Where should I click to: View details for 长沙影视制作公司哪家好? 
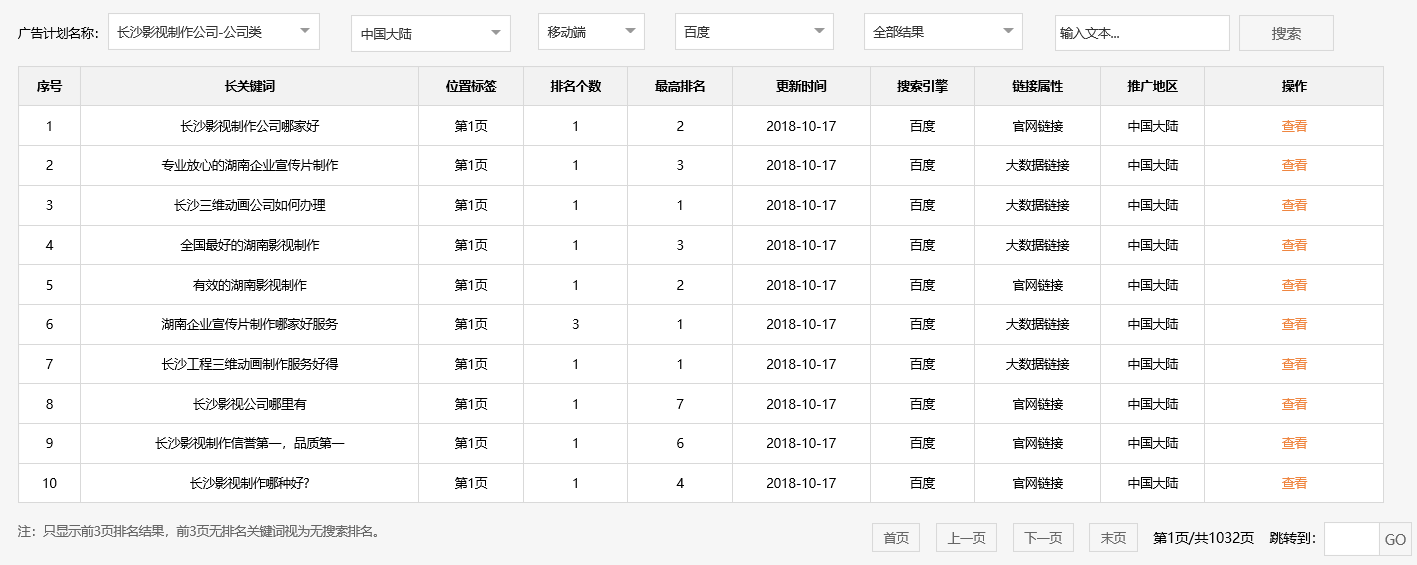click(x=1294, y=126)
